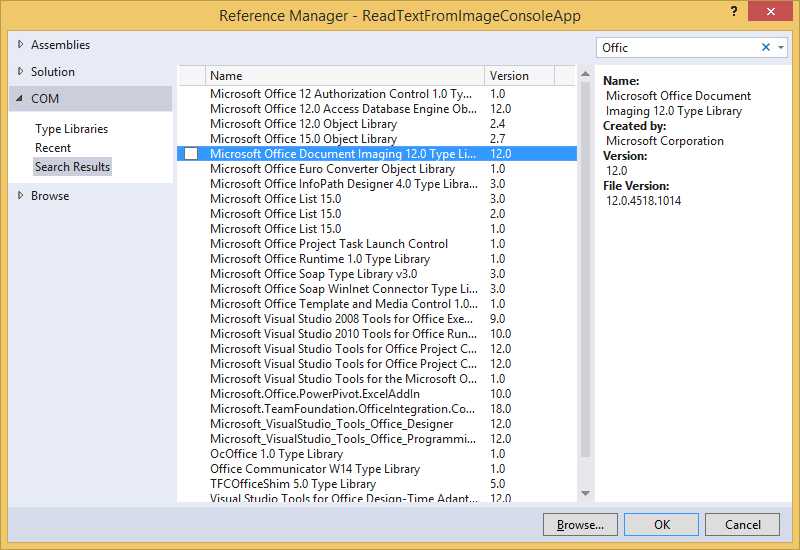The image size is (800, 550).
Task: Sort list by Version column header
Action: point(519,76)
